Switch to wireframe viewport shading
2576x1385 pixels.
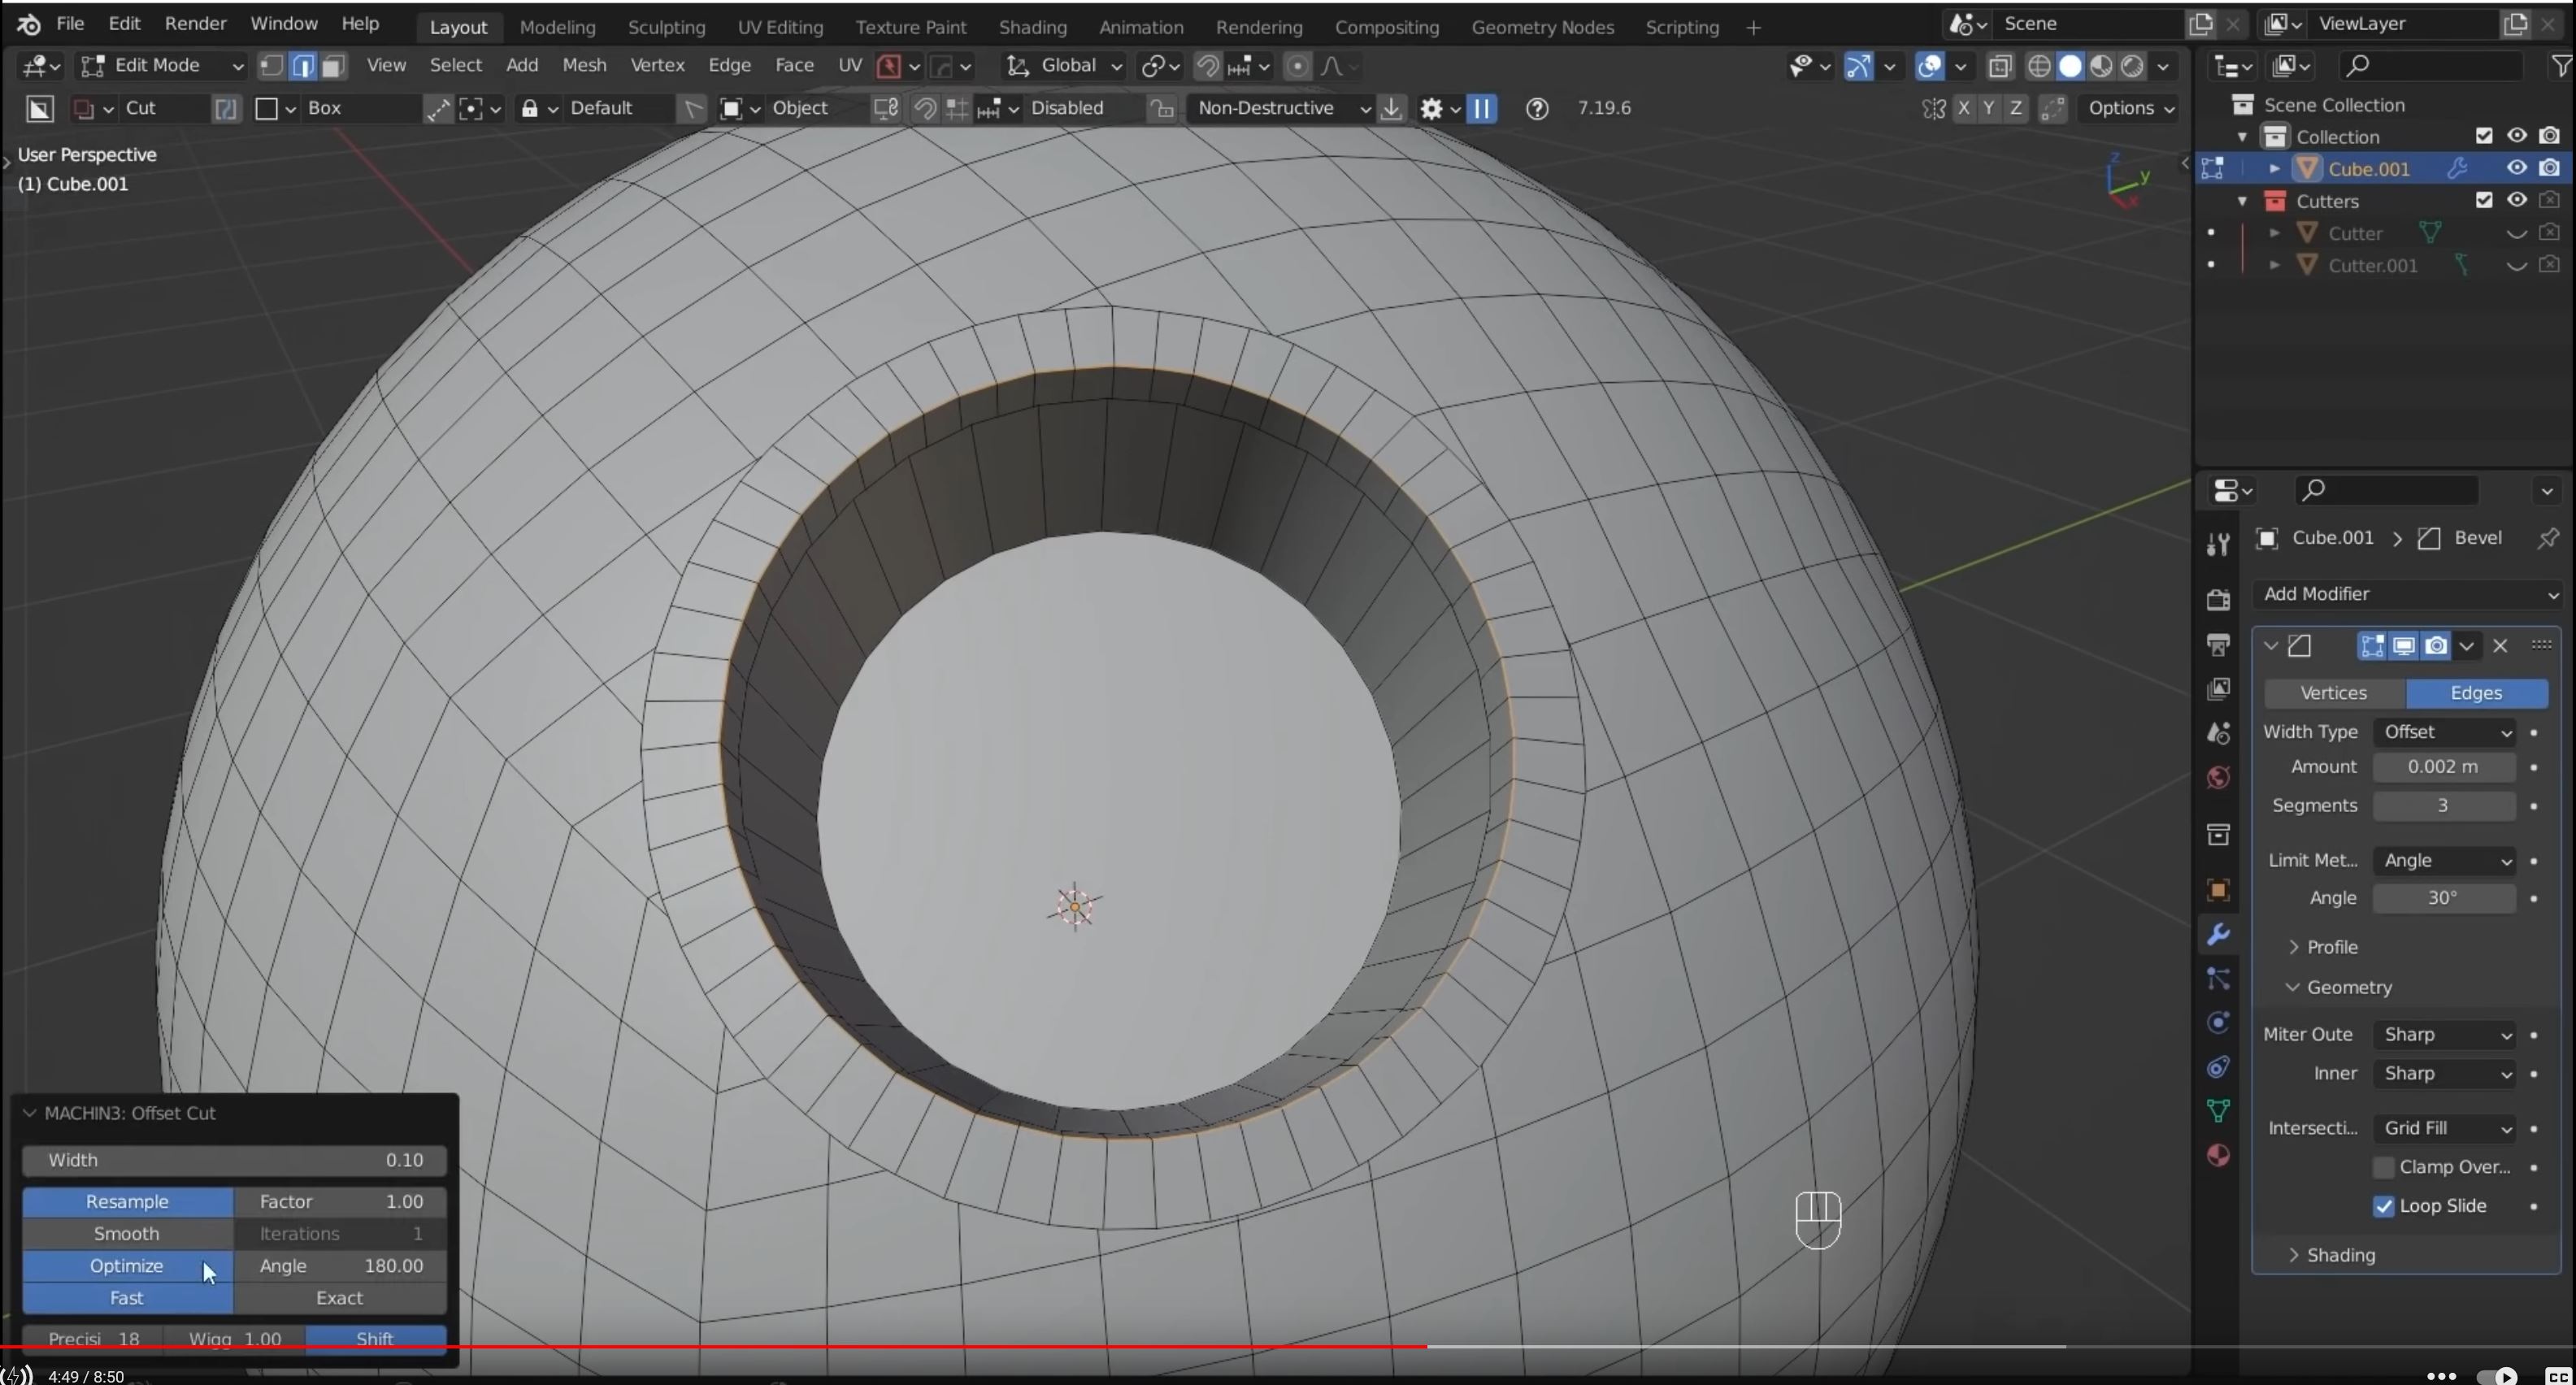pyautogui.click(x=2039, y=66)
